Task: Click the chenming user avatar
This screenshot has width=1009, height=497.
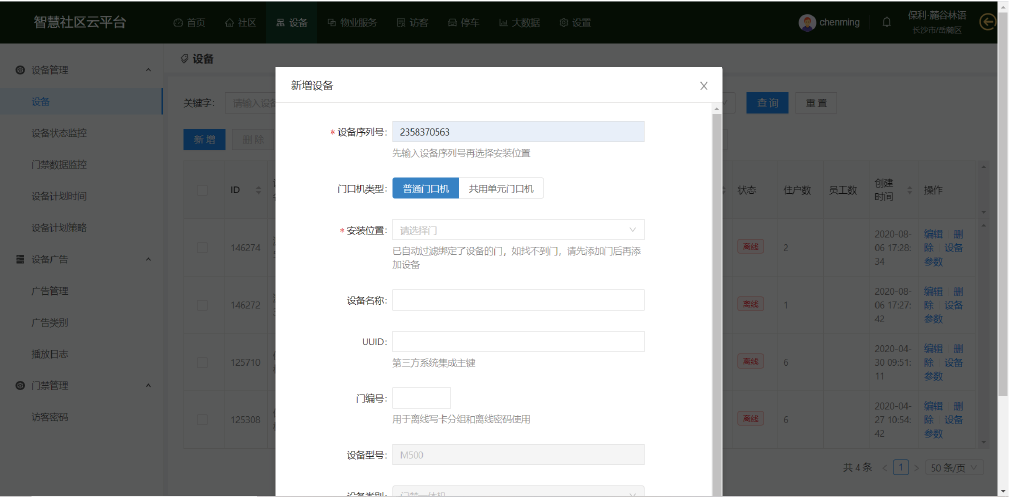Action: point(807,23)
